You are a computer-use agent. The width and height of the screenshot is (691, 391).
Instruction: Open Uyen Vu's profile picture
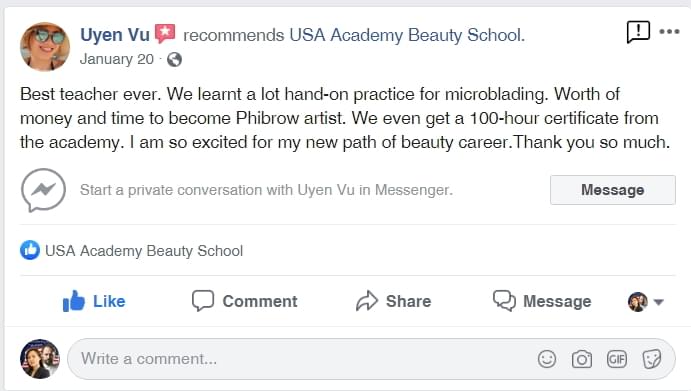coord(45,46)
